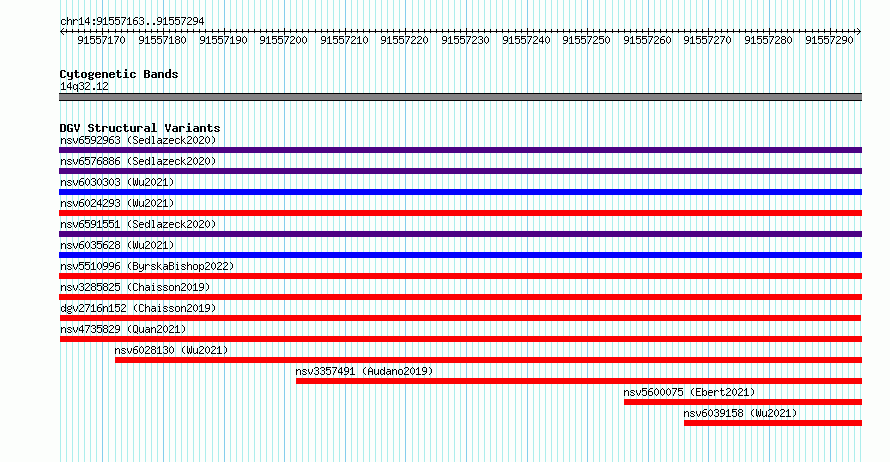
Task: Click ruler position 91557270
Action: pyautogui.click(x=708, y=40)
